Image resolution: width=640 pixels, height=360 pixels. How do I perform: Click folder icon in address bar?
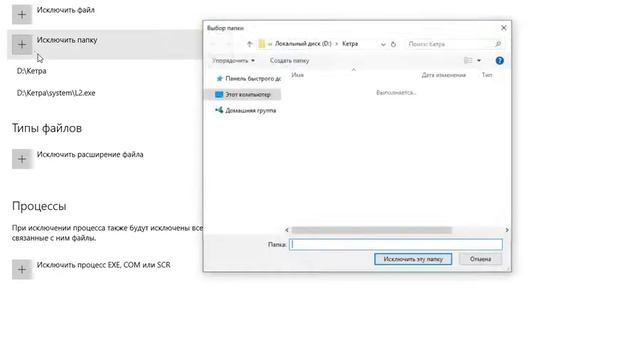262,44
